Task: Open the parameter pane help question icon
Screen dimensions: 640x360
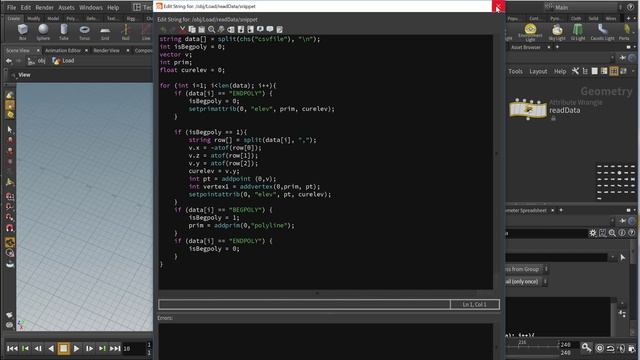Action: [x=631, y=233]
